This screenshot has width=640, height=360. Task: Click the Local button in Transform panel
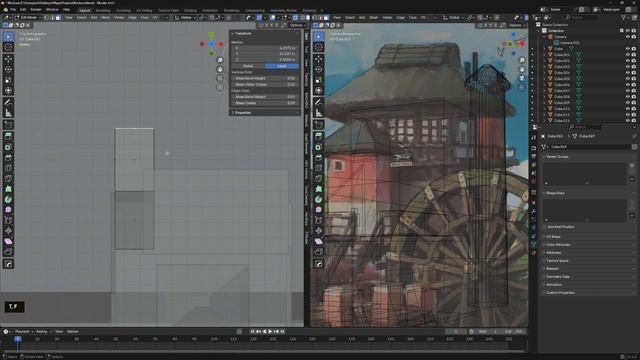[282, 66]
